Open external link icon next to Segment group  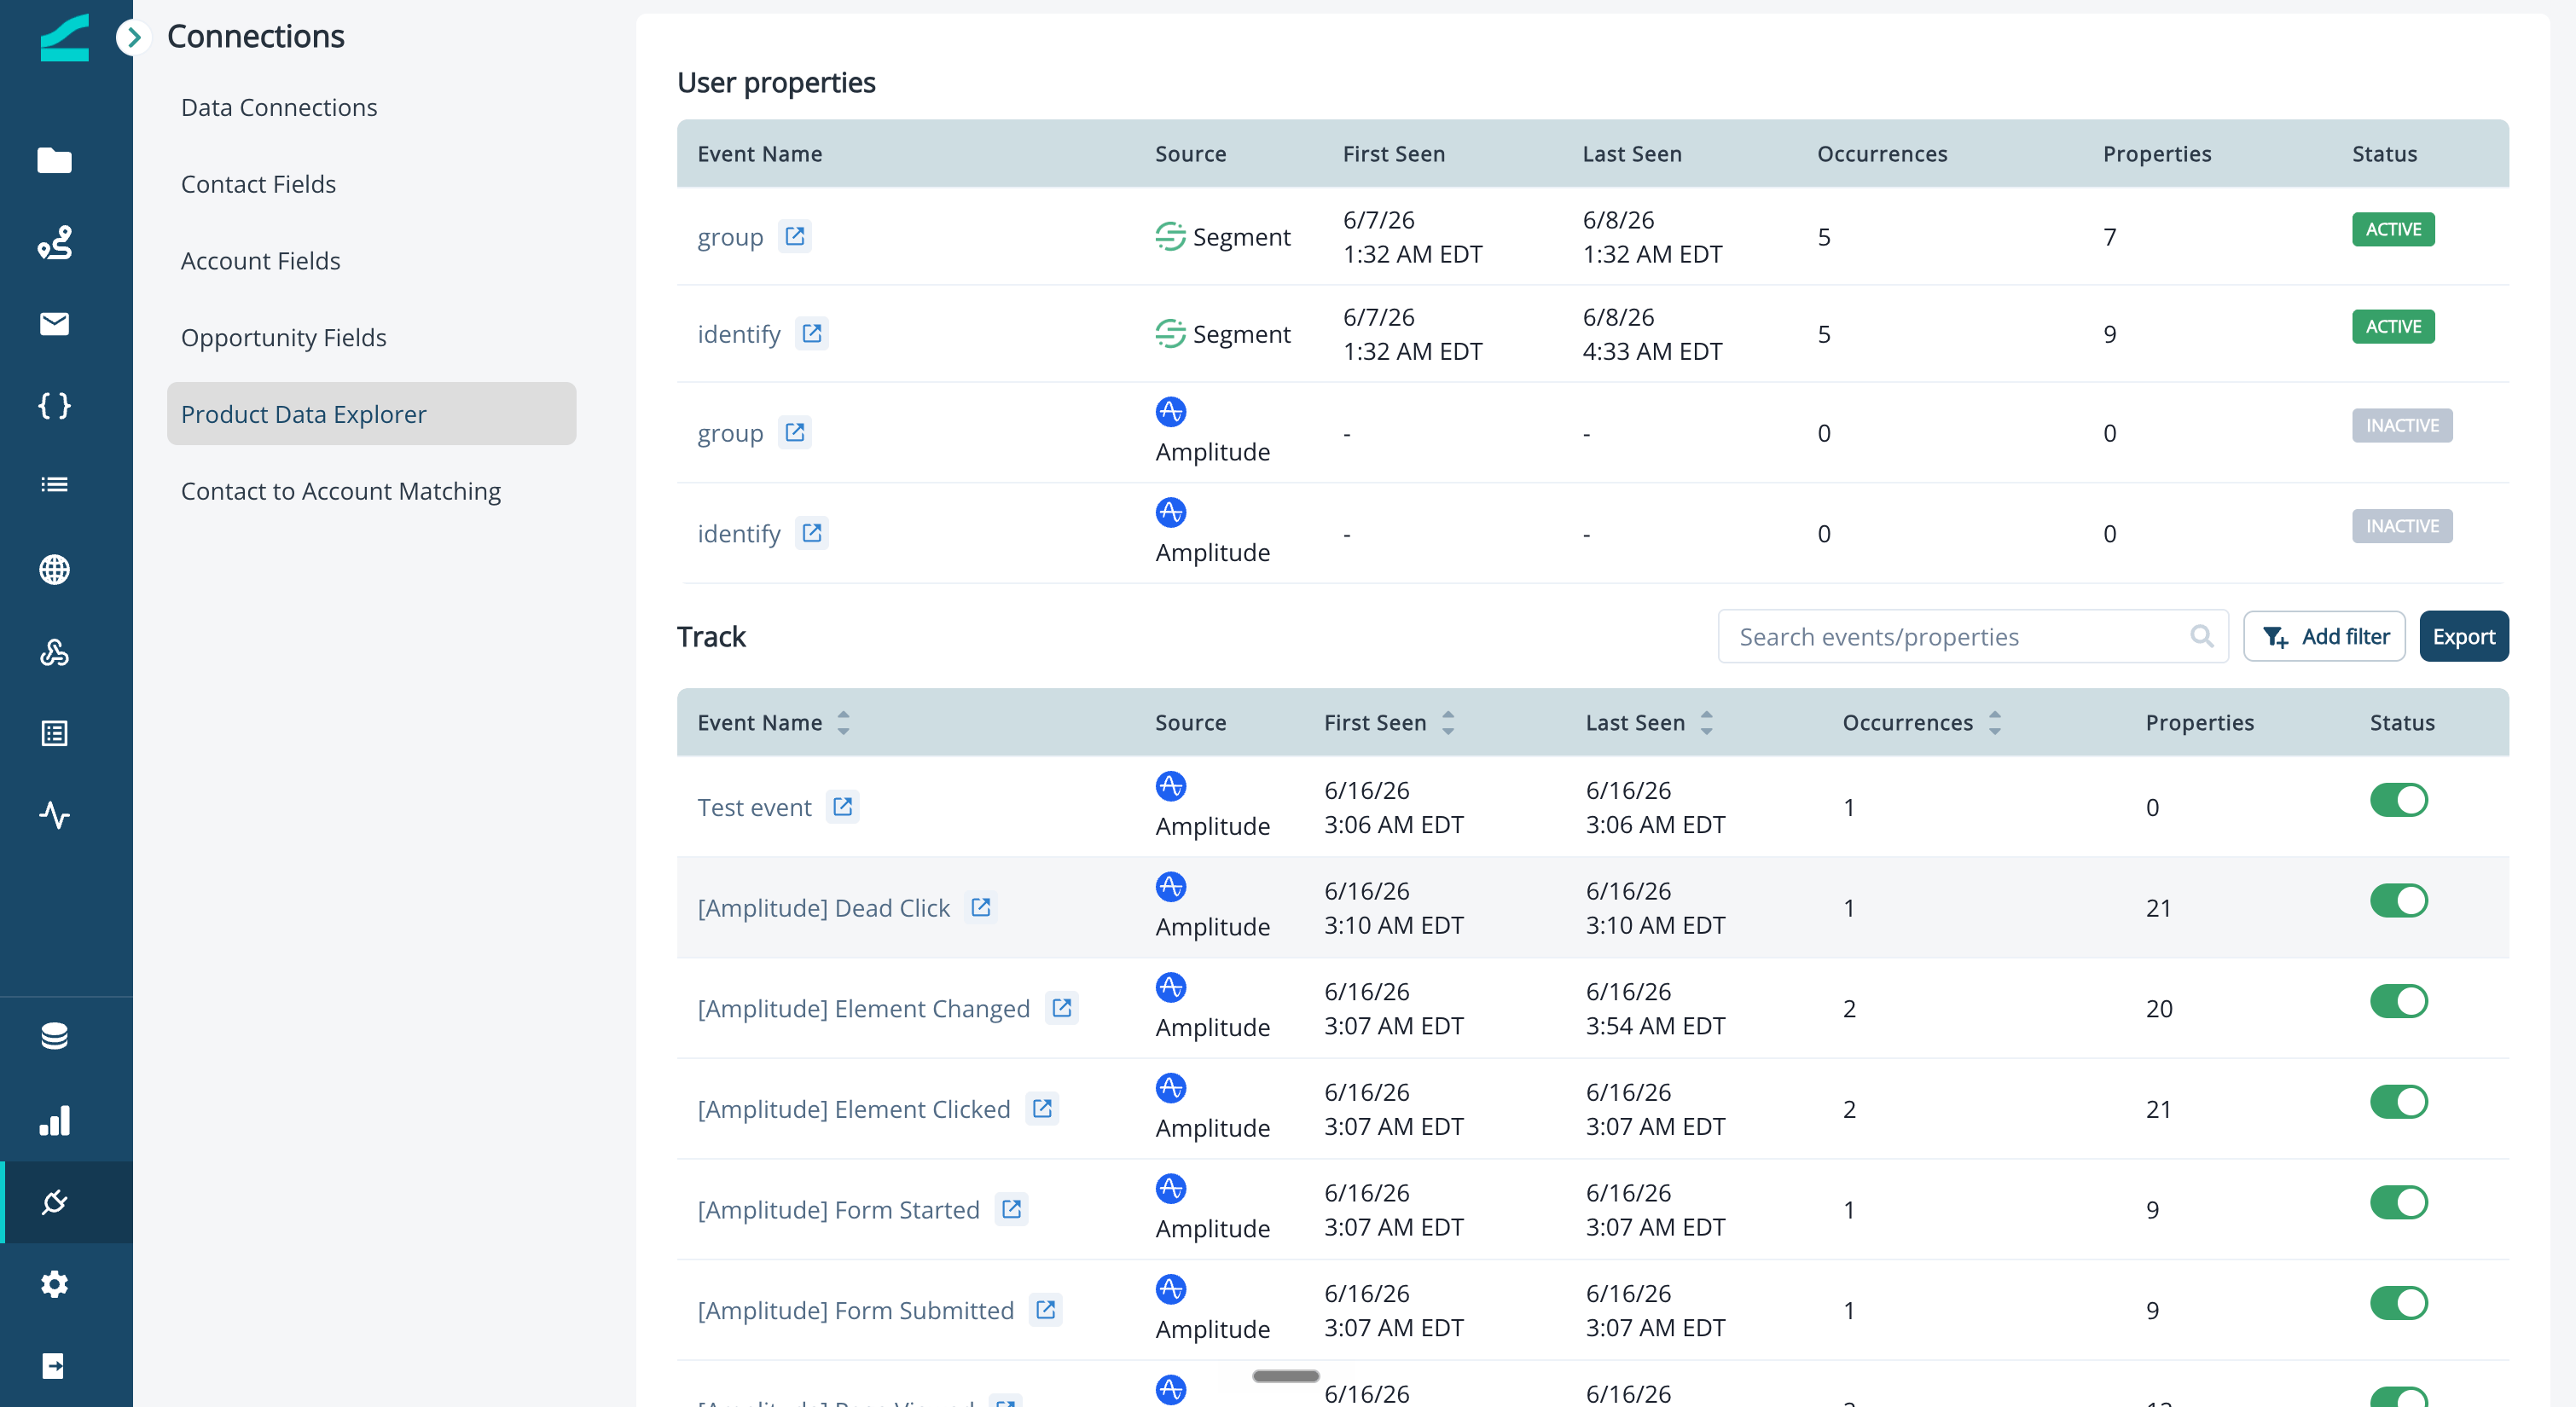point(795,236)
